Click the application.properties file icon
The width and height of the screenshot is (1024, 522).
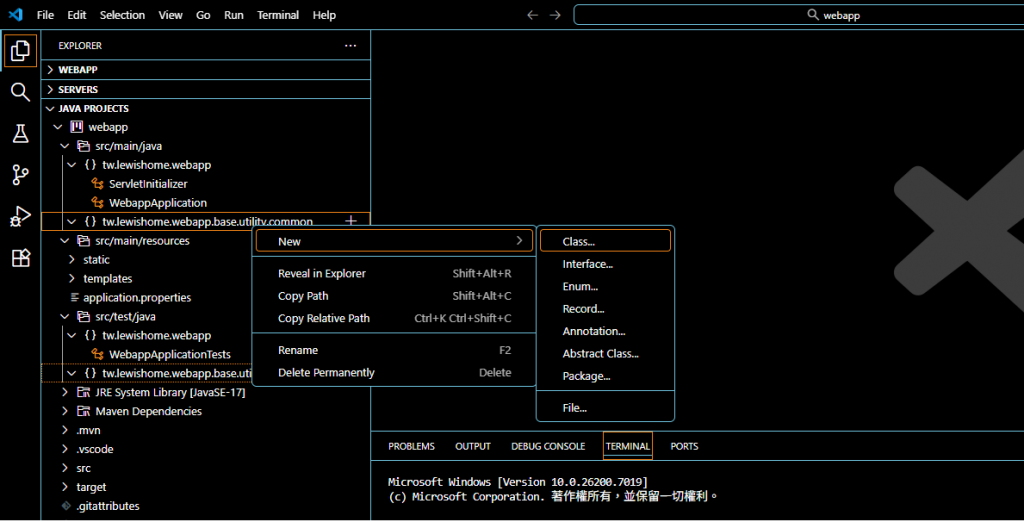[74, 297]
